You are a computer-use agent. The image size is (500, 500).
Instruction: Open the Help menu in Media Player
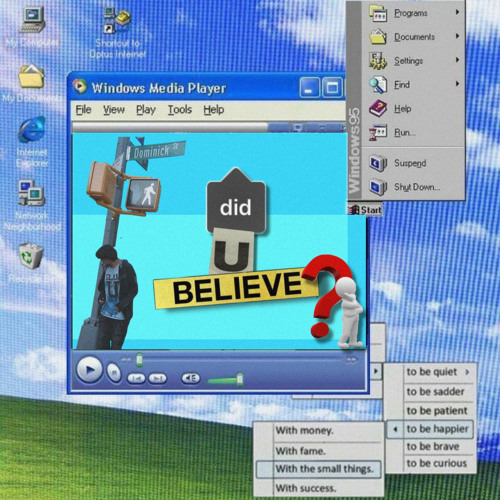pyautogui.click(x=214, y=110)
